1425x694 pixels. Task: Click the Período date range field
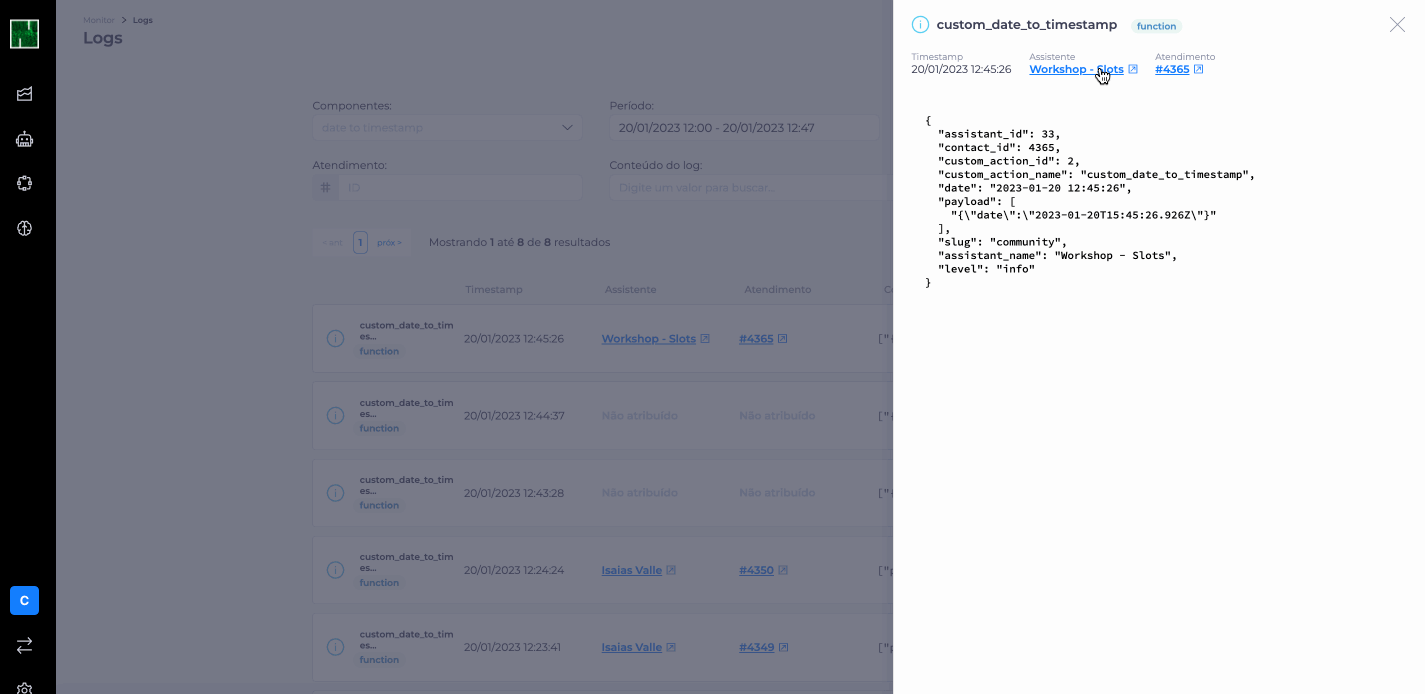coord(743,128)
